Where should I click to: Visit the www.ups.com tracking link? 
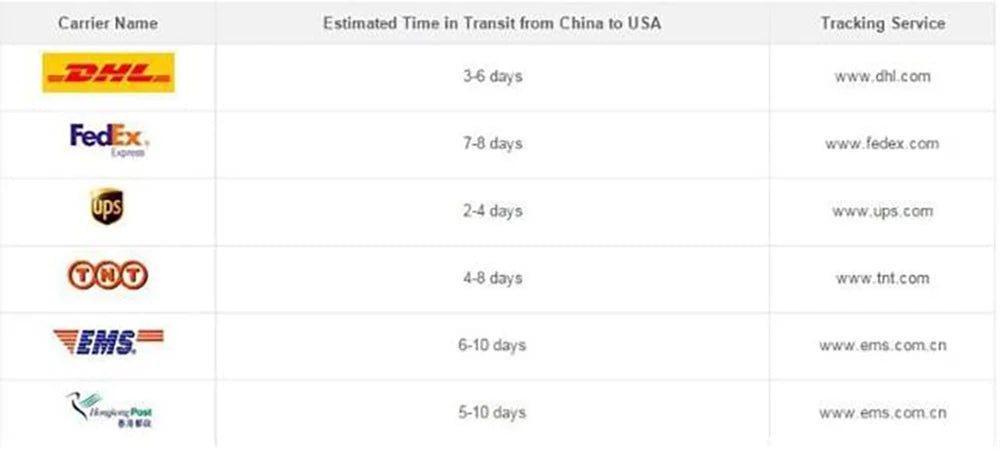click(882, 211)
